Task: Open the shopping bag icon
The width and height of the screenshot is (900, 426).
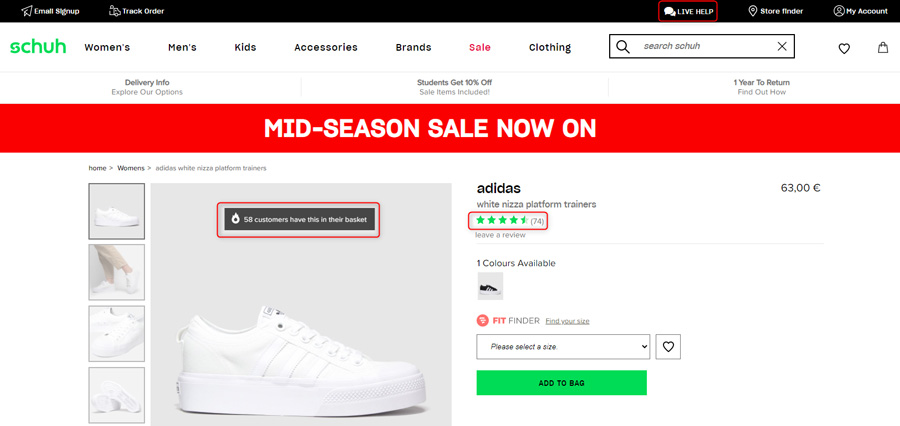Action: (x=883, y=48)
